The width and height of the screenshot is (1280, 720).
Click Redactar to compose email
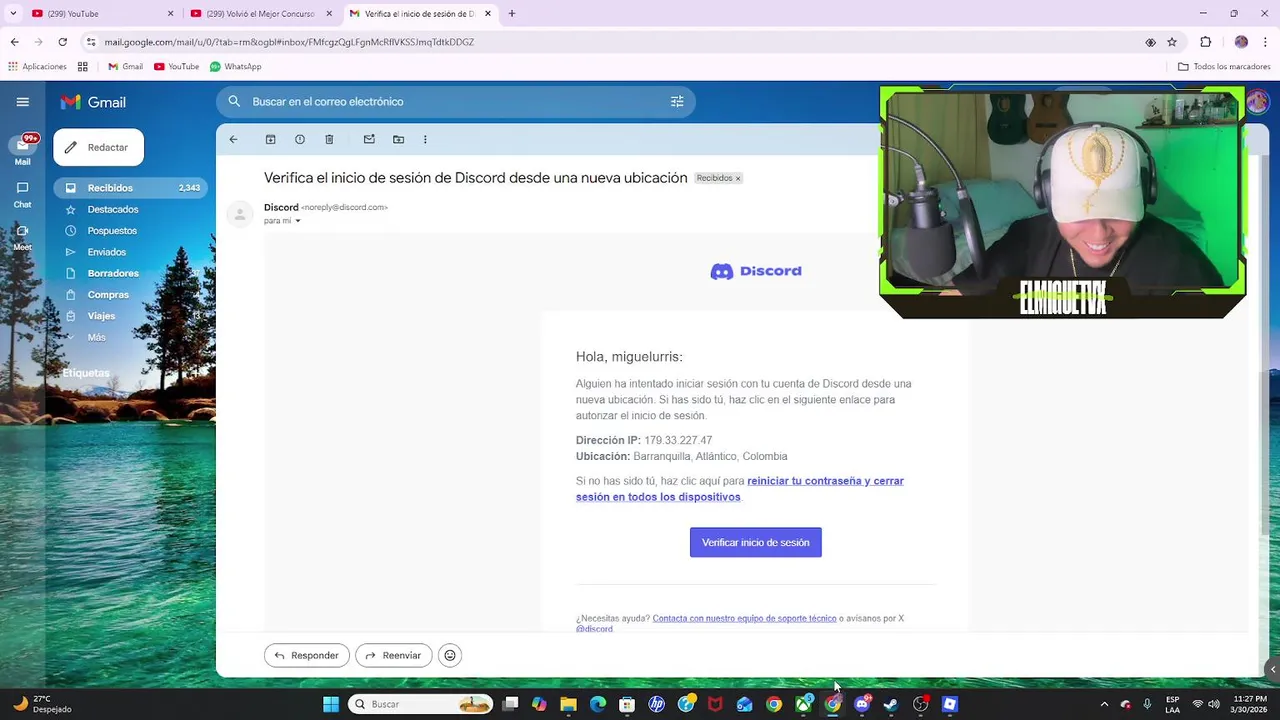98,147
